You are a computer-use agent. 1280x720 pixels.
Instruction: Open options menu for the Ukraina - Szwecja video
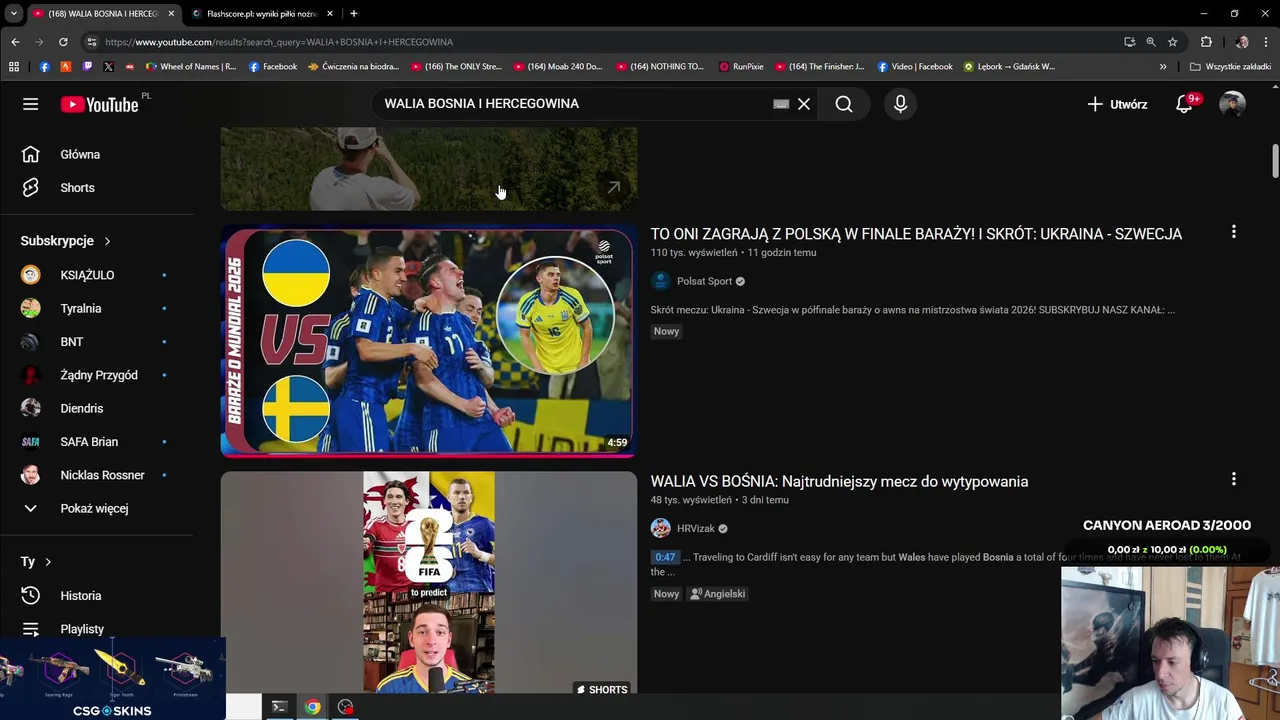click(x=1233, y=232)
